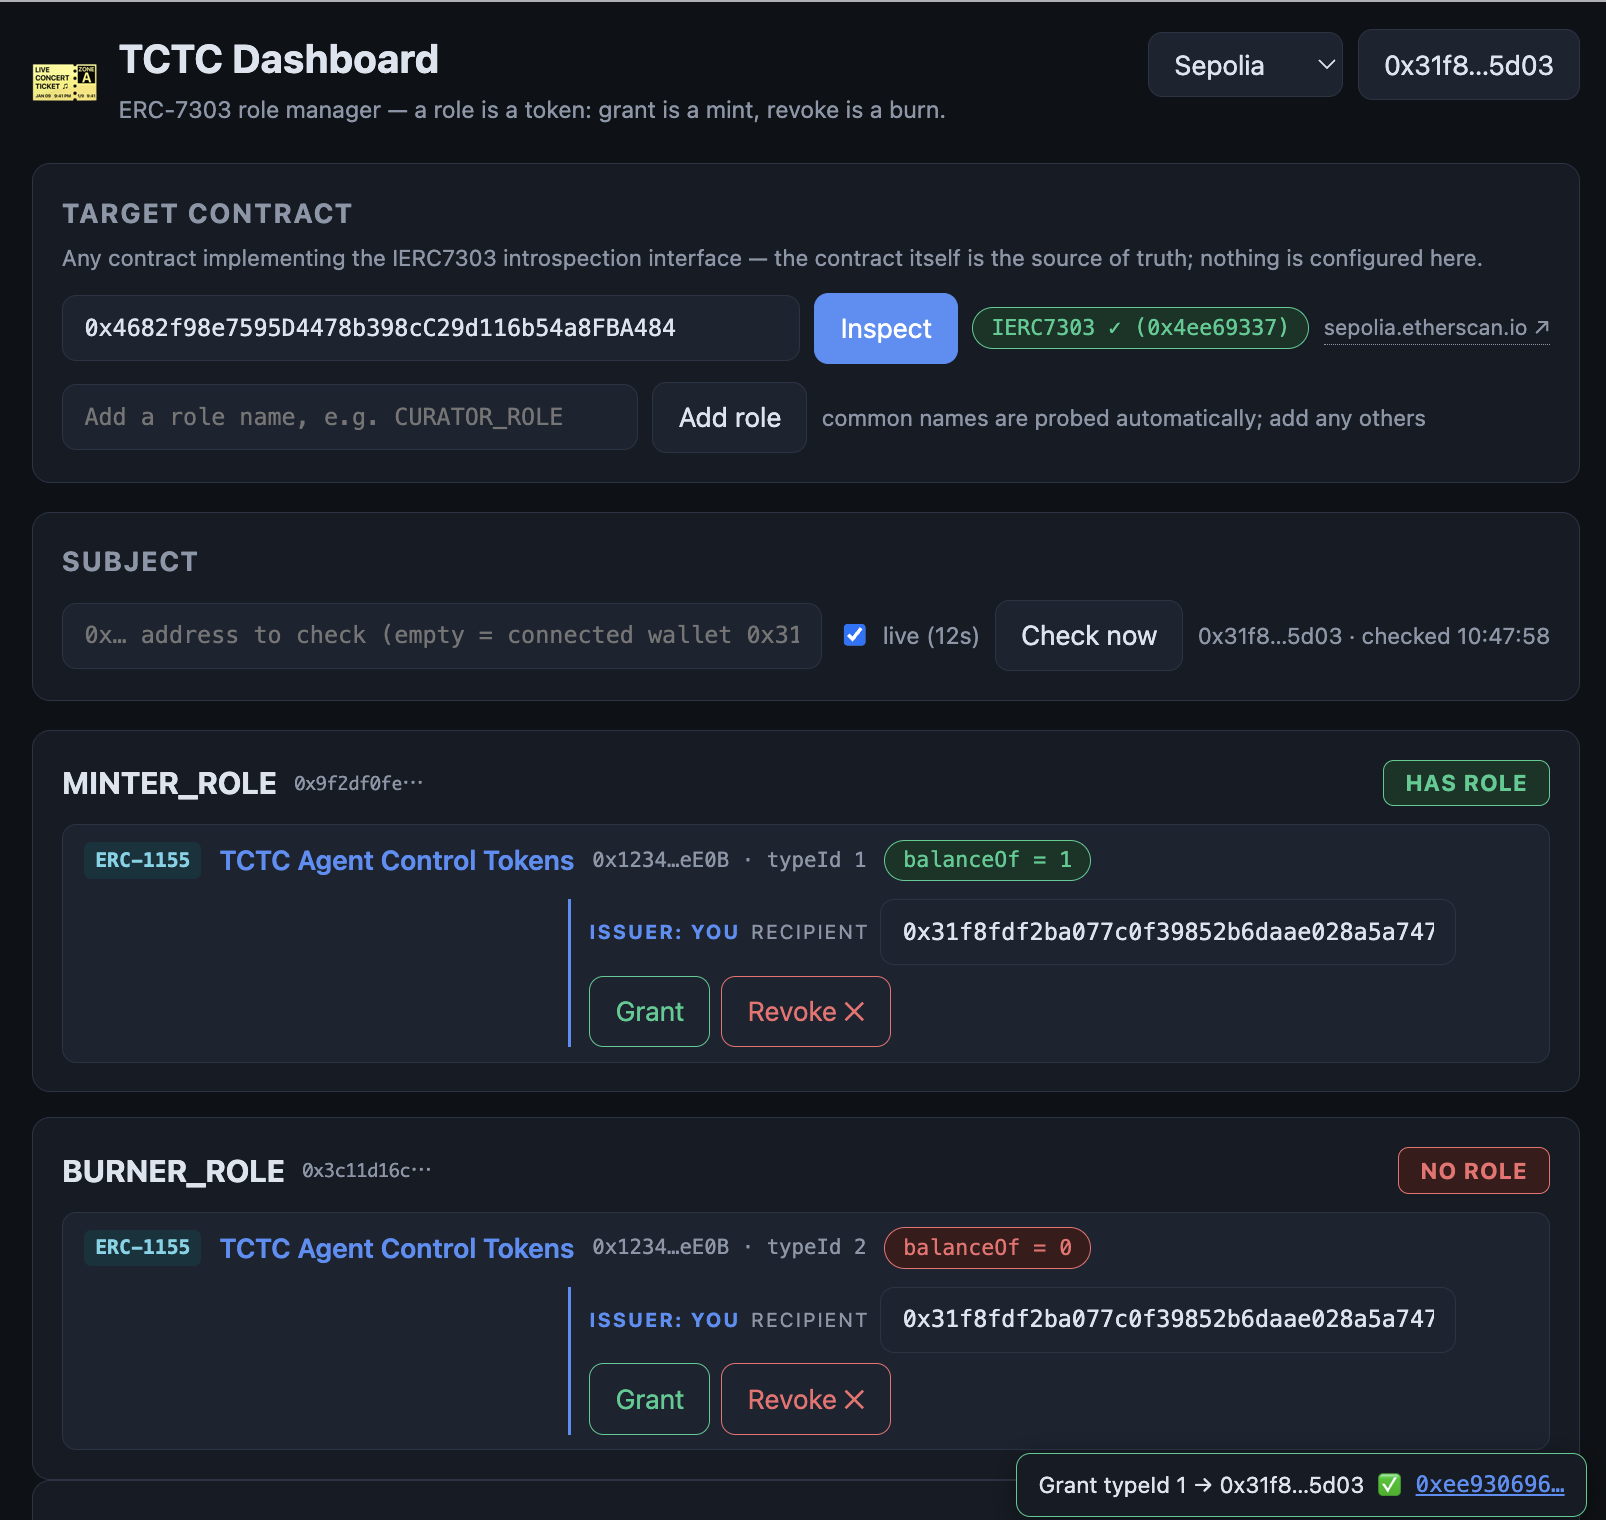This screenshot has height=1520, width=1606.
Task: Click the TCTC concert ticket logo
Action: pos(65,82)
